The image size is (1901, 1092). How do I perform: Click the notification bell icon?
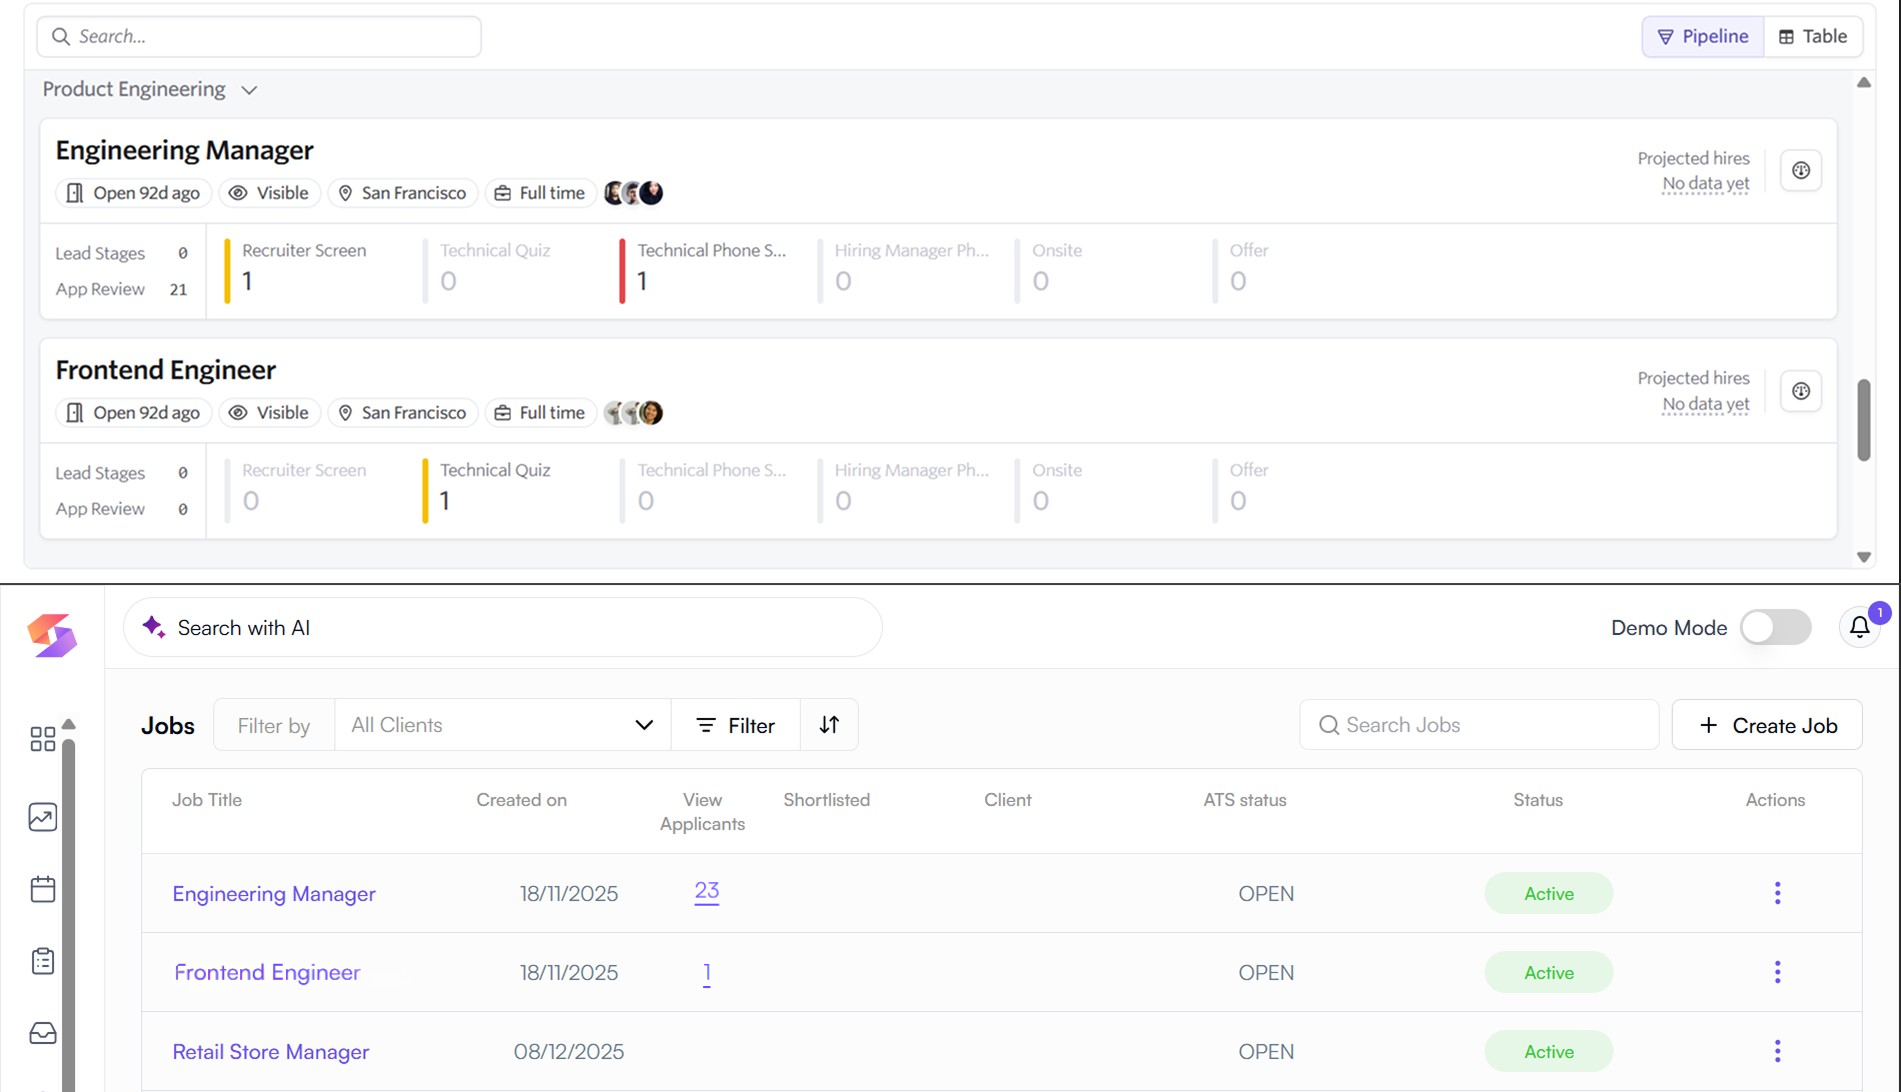pos(1859,628)
